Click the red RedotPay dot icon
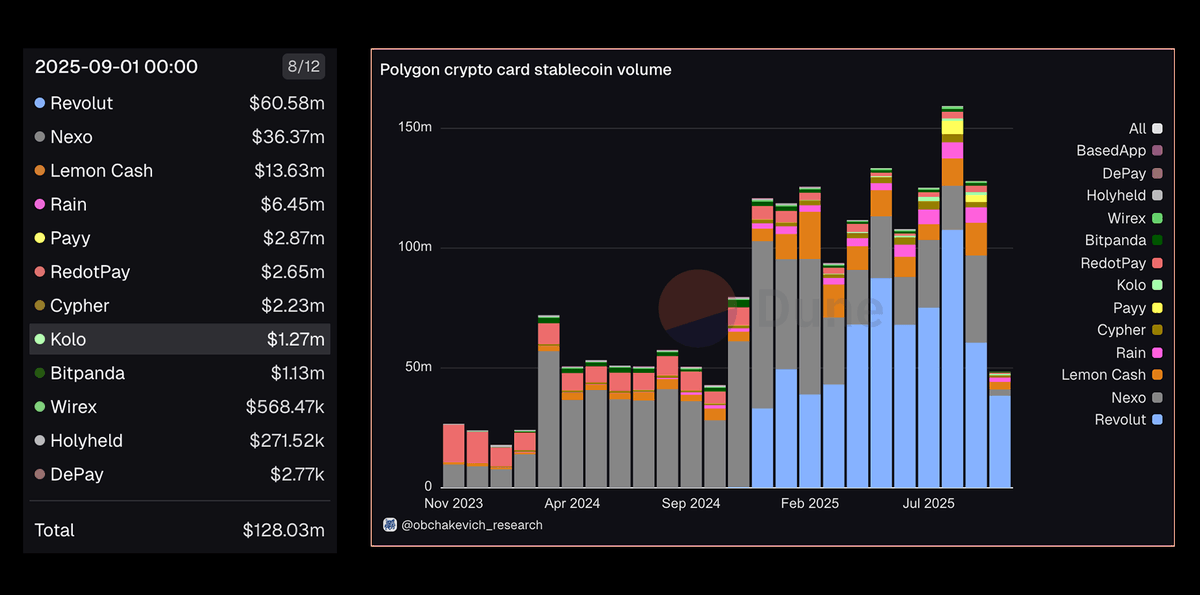1200x595 pixels. point(39,272)
